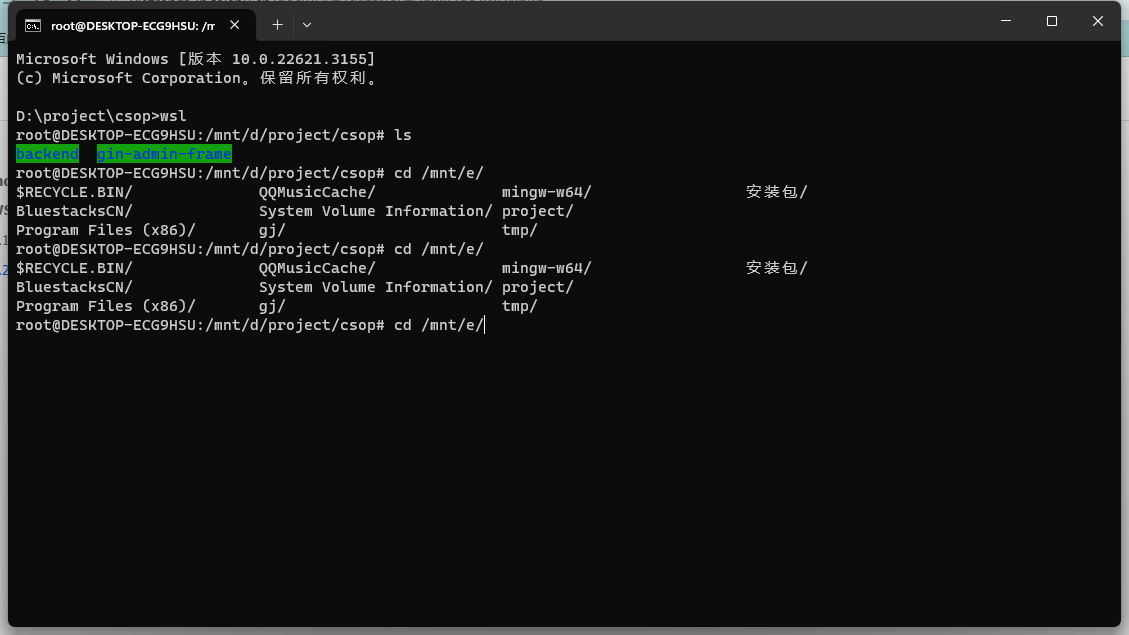Close the root@DESKTOP-ECG9HSU tab
This screenshot has height=635, width=1129.
pos(235,25)
